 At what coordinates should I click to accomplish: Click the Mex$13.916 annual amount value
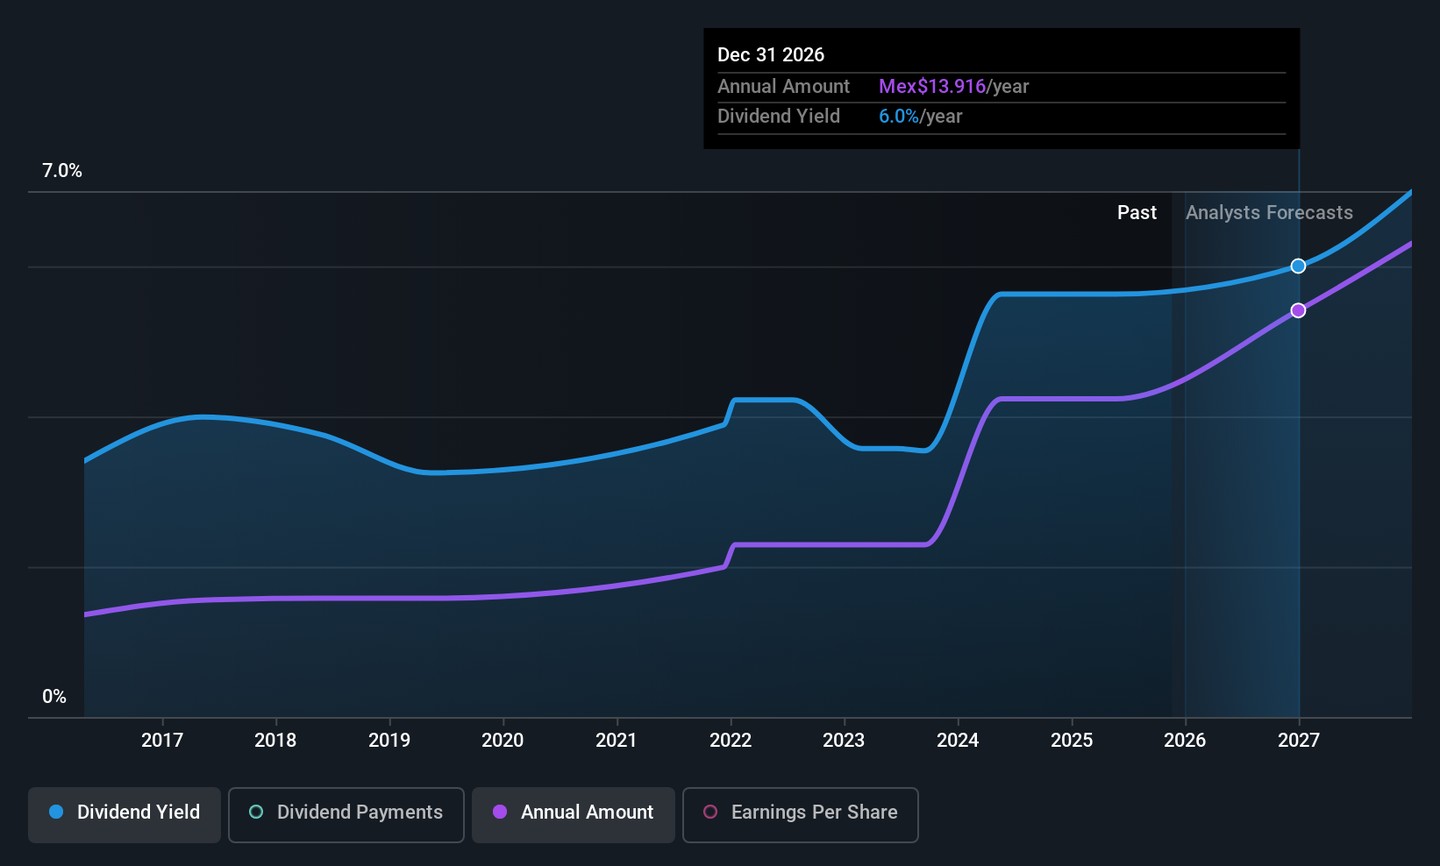932,87
